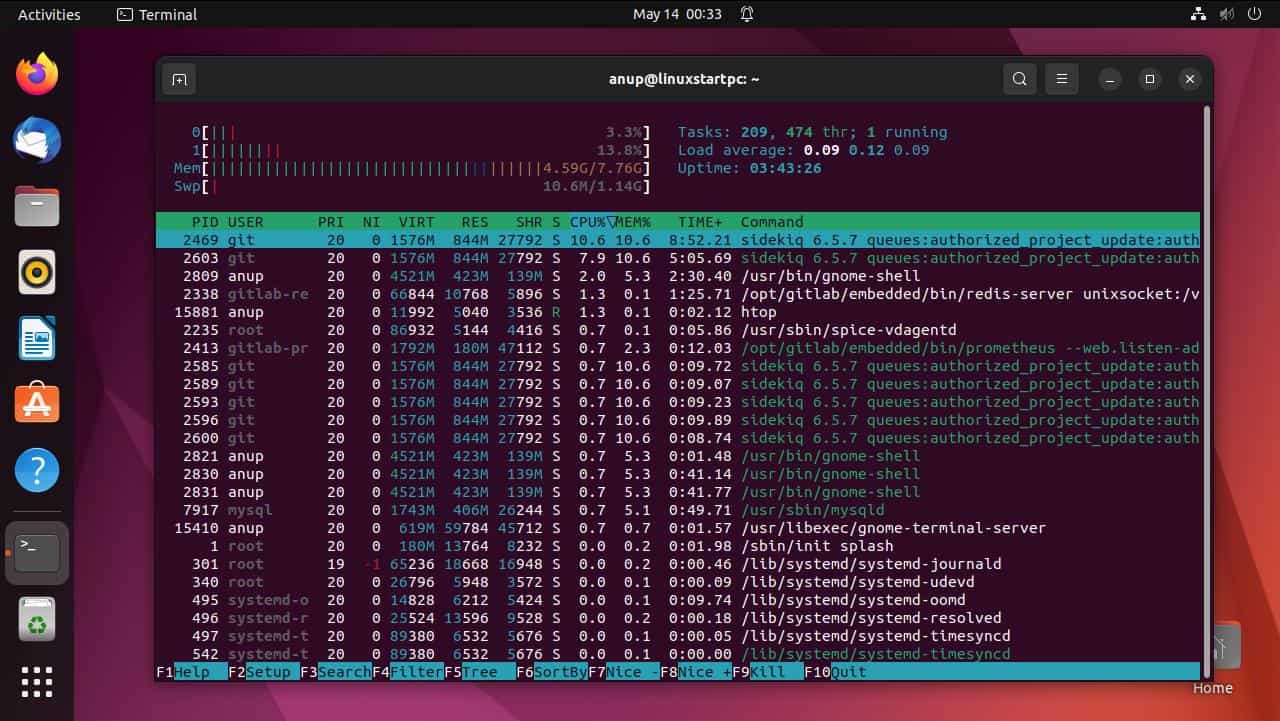Click the network status icon in top bar
1280x721 pixels.
coord(1199,14)
